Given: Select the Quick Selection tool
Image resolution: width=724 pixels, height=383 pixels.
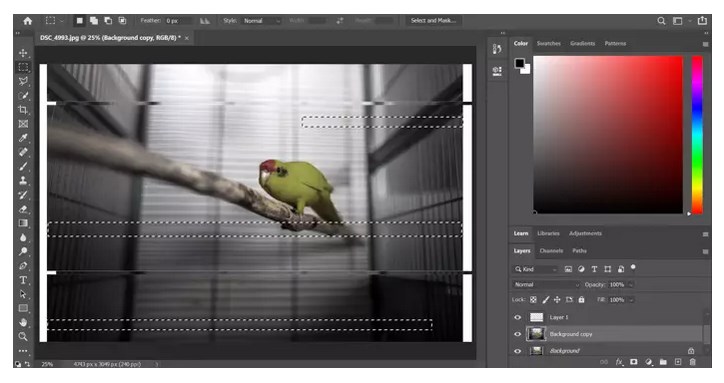Looking at the screenshot, I should (23, 96).
